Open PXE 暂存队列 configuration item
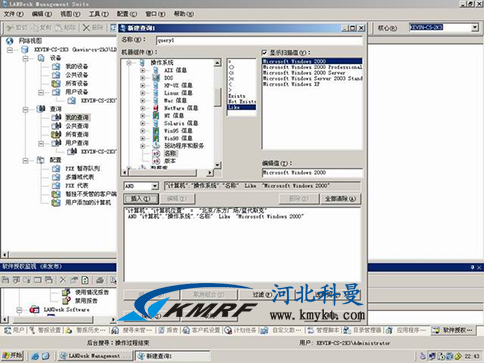 [x=82, y=168]
